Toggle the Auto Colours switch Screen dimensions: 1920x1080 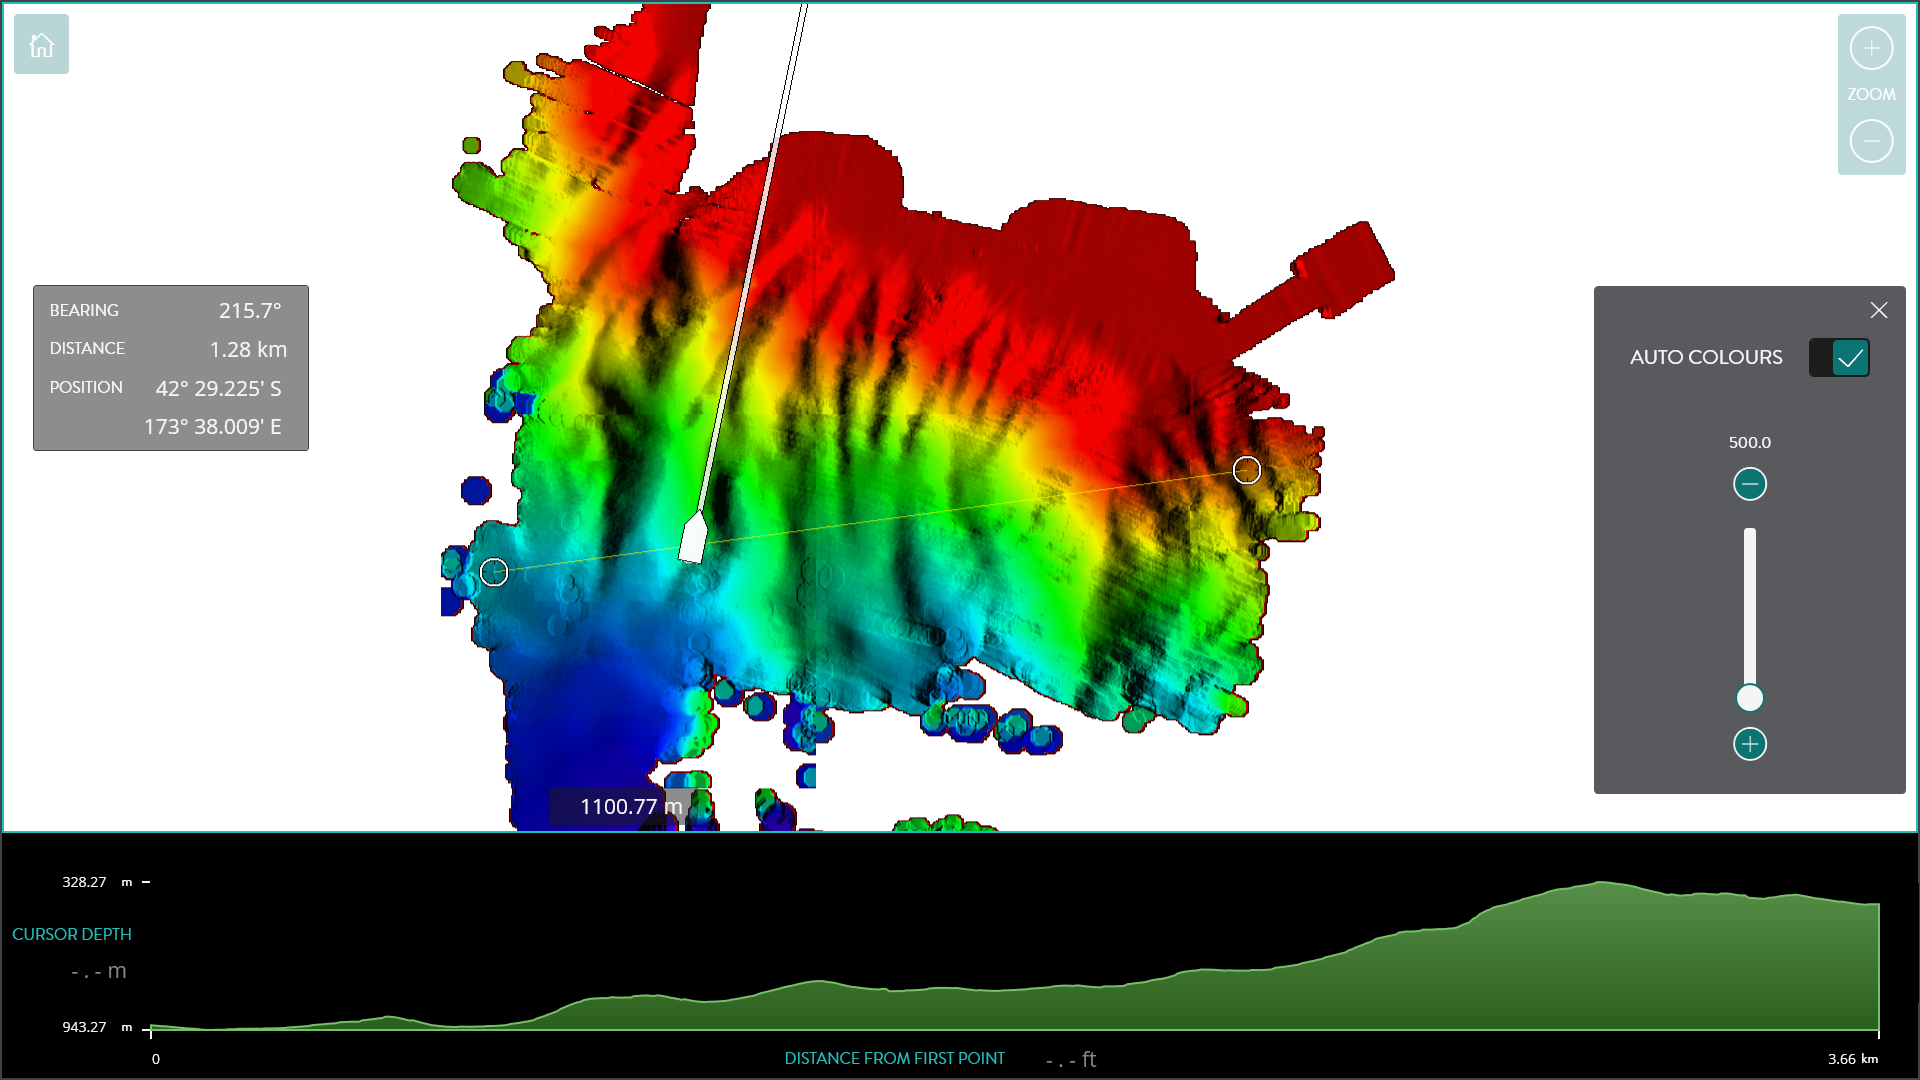(1839, 357)
